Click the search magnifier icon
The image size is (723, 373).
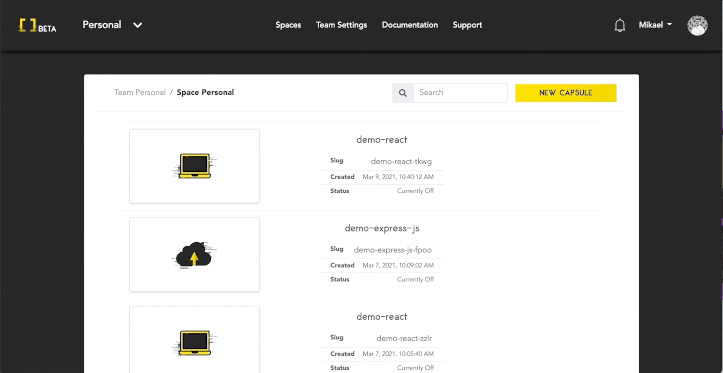point(403,93)
